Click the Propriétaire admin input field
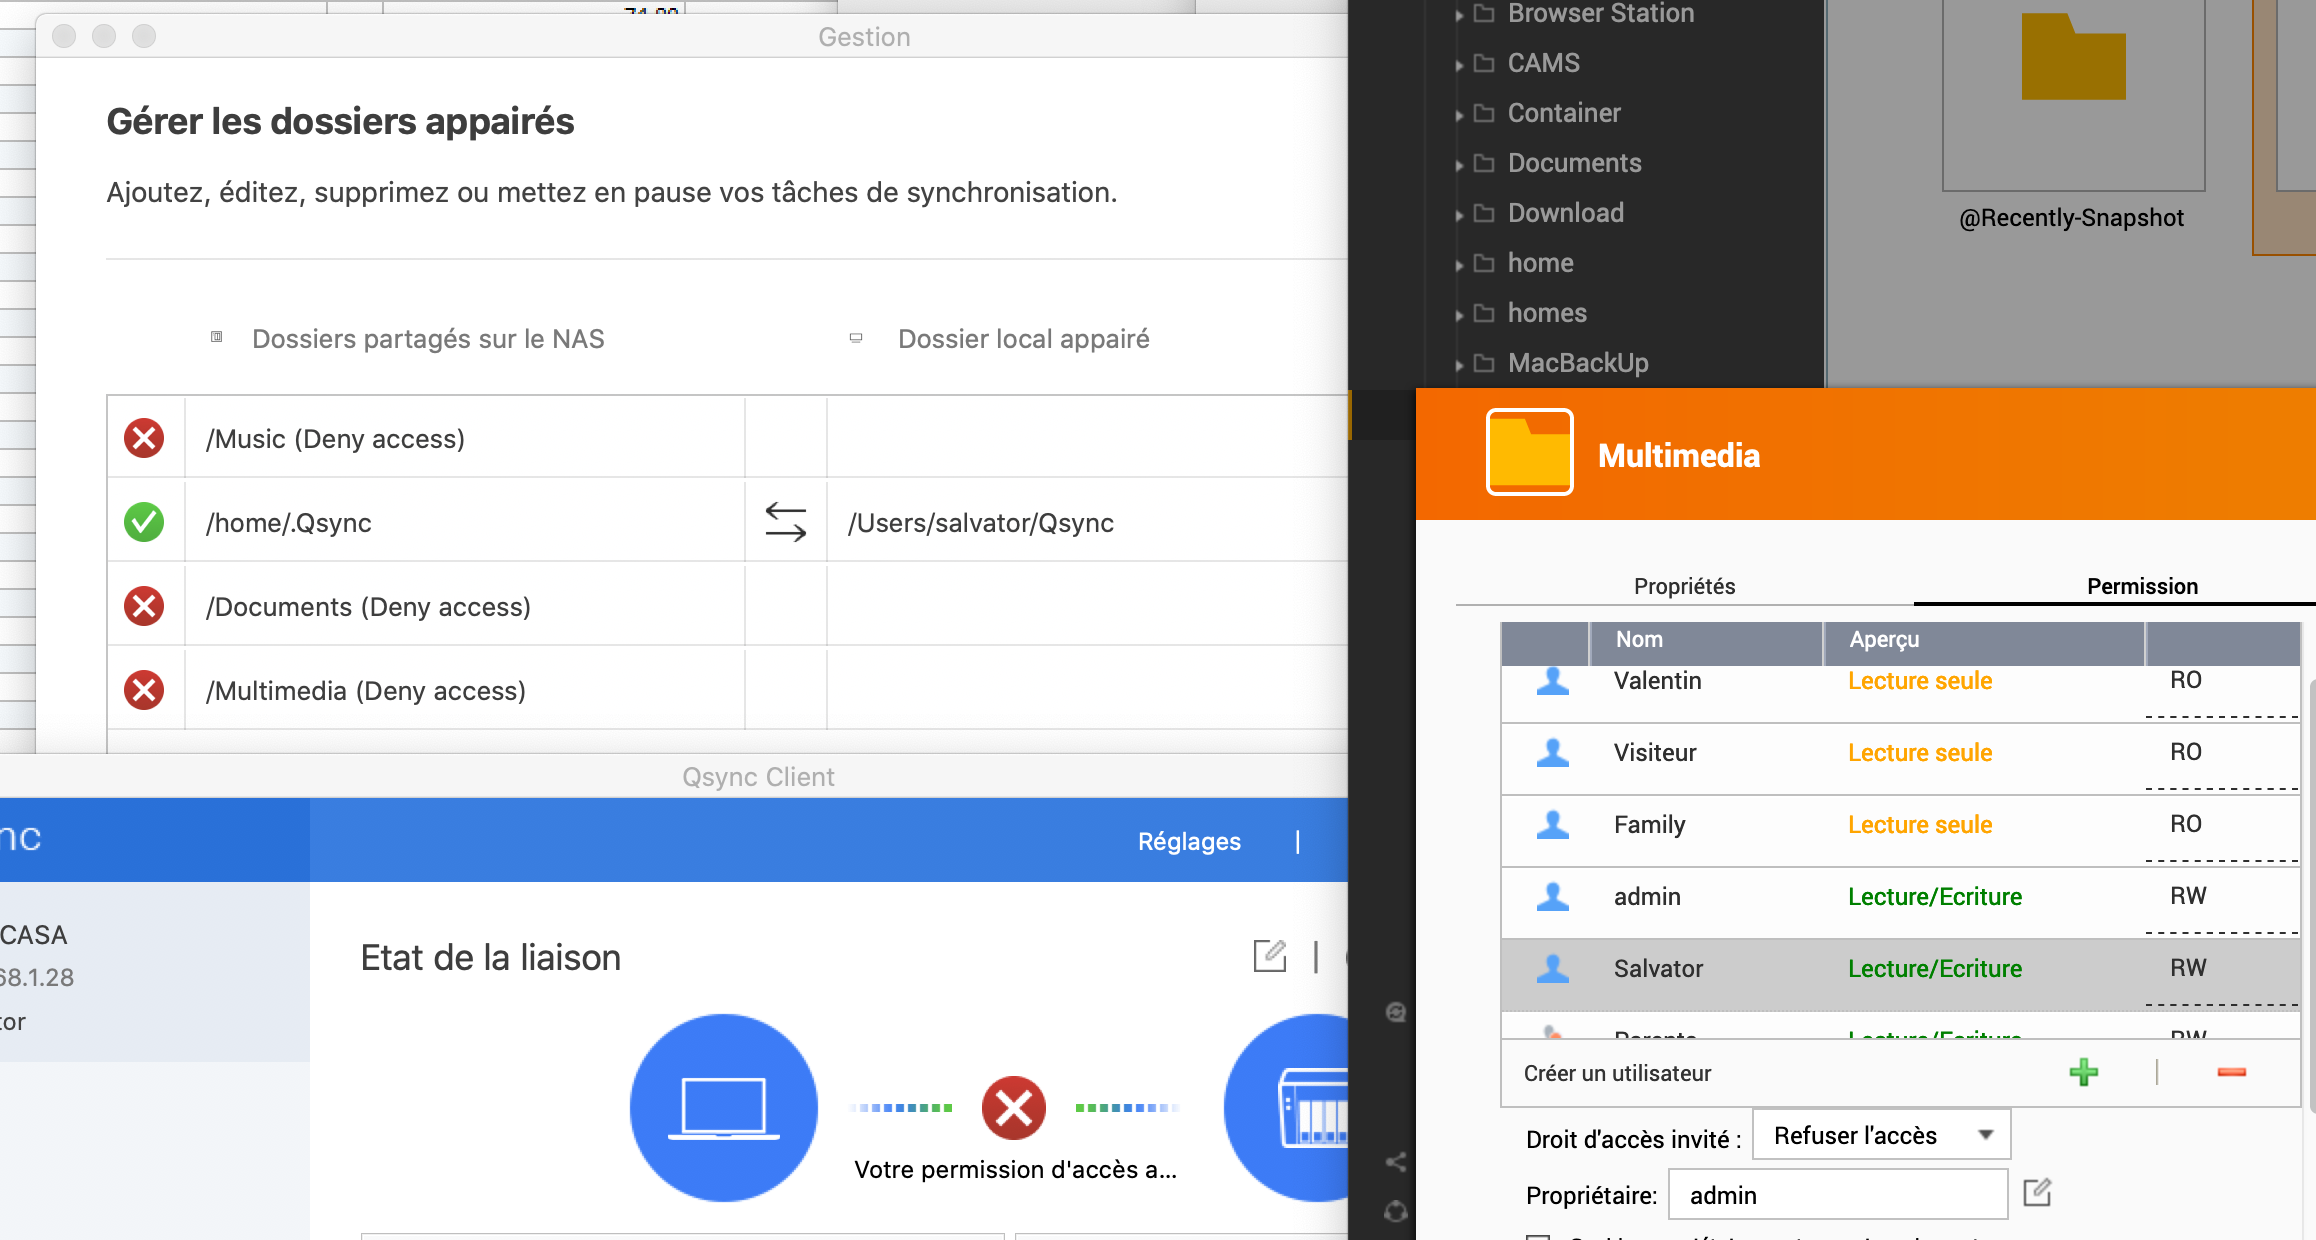Image resolution: width=2316 pixels, height=1240 pixels. click(1836, 1195)
